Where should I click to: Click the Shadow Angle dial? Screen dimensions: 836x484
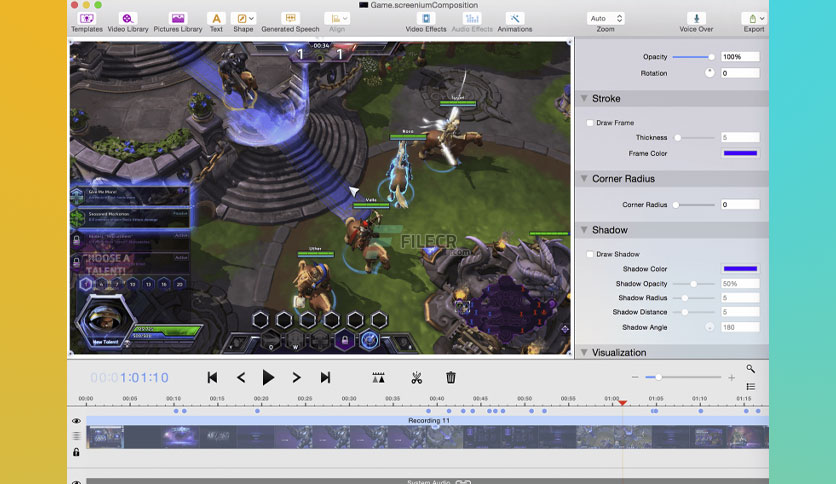click(709, 327)
